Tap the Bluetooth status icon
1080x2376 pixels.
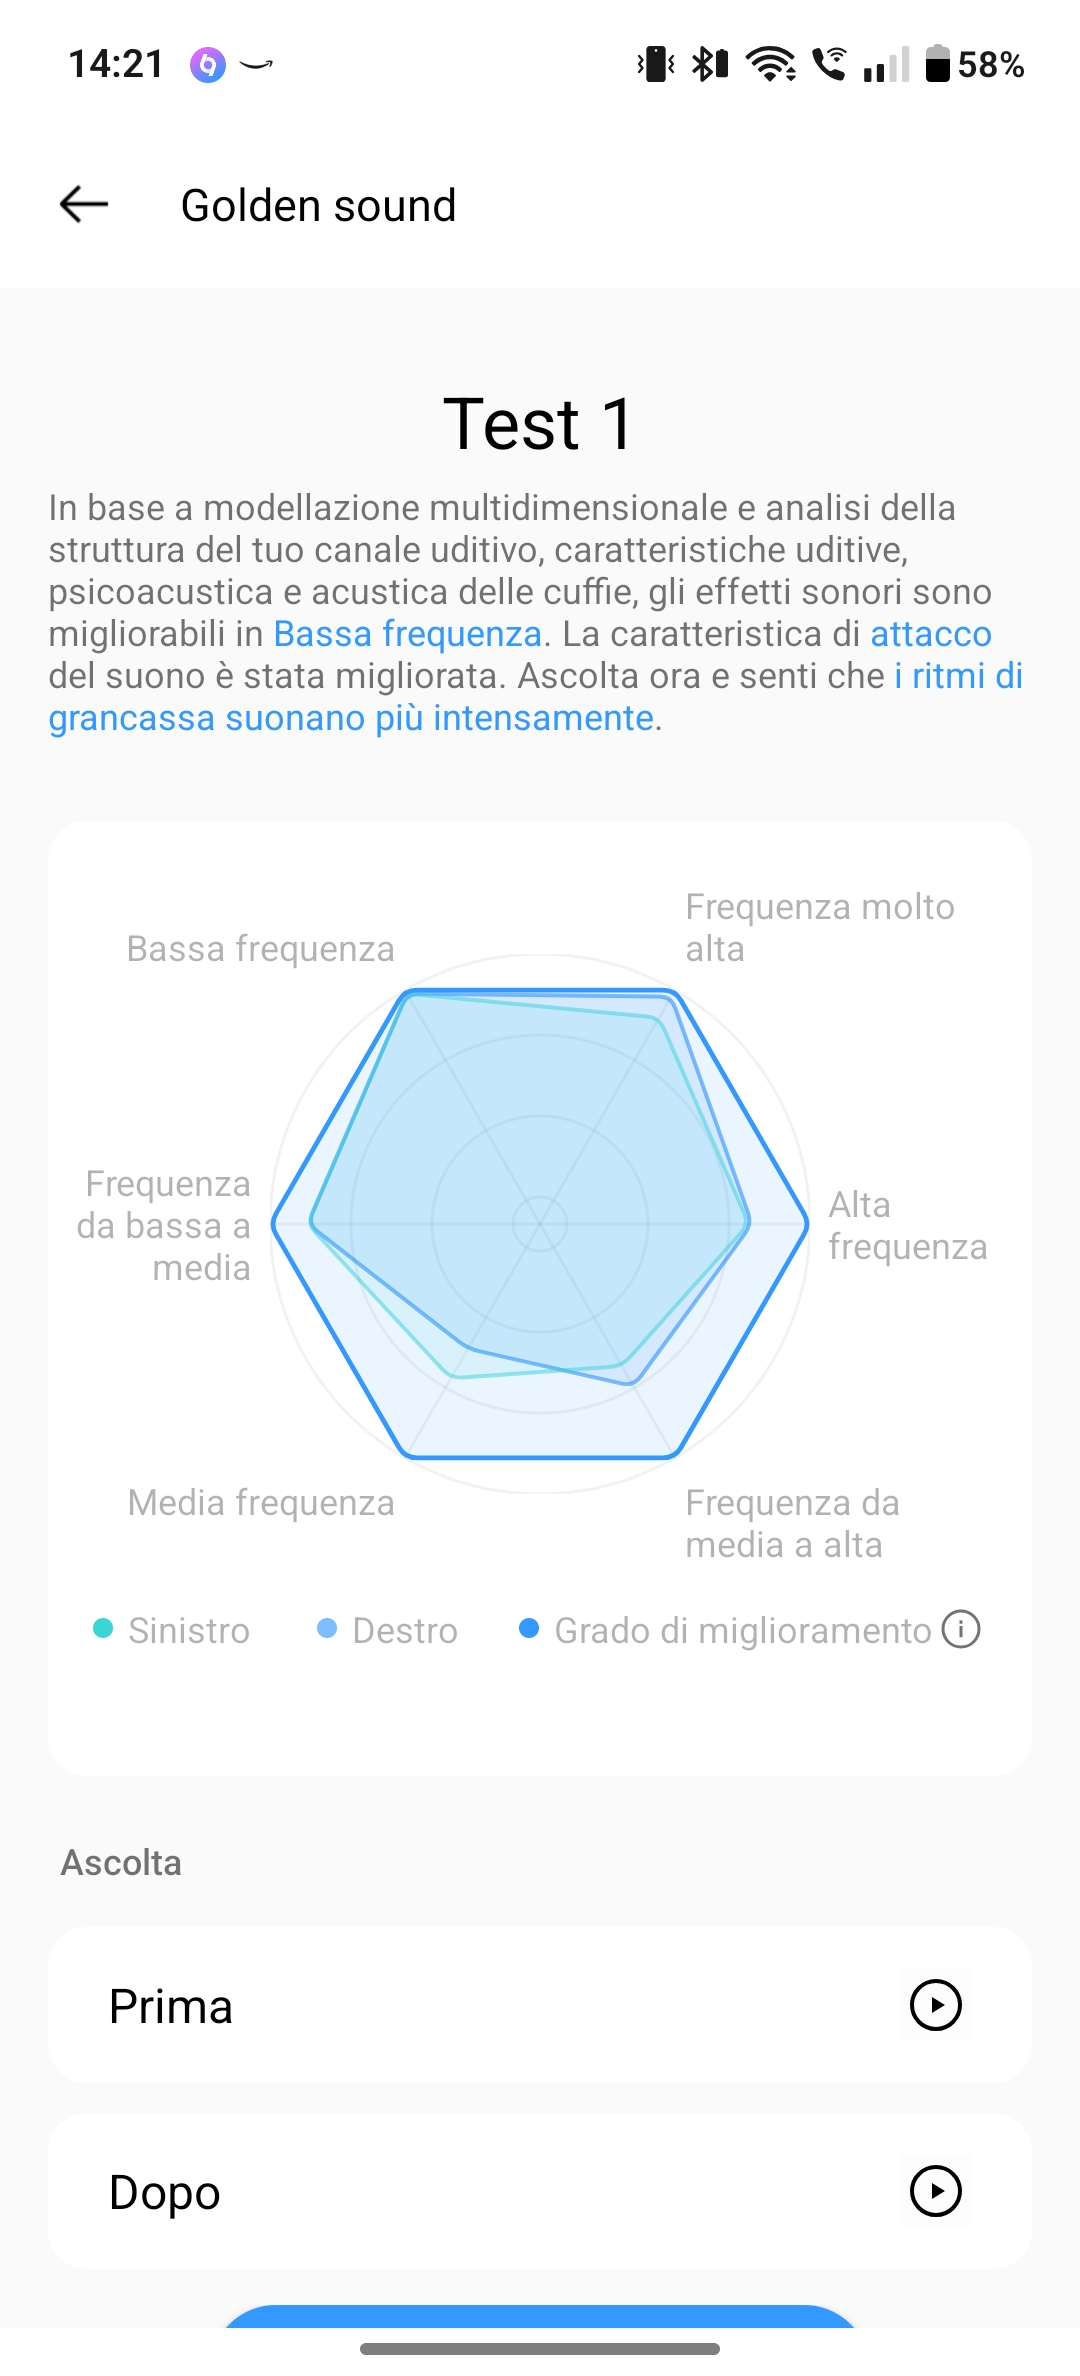point(710,64)
